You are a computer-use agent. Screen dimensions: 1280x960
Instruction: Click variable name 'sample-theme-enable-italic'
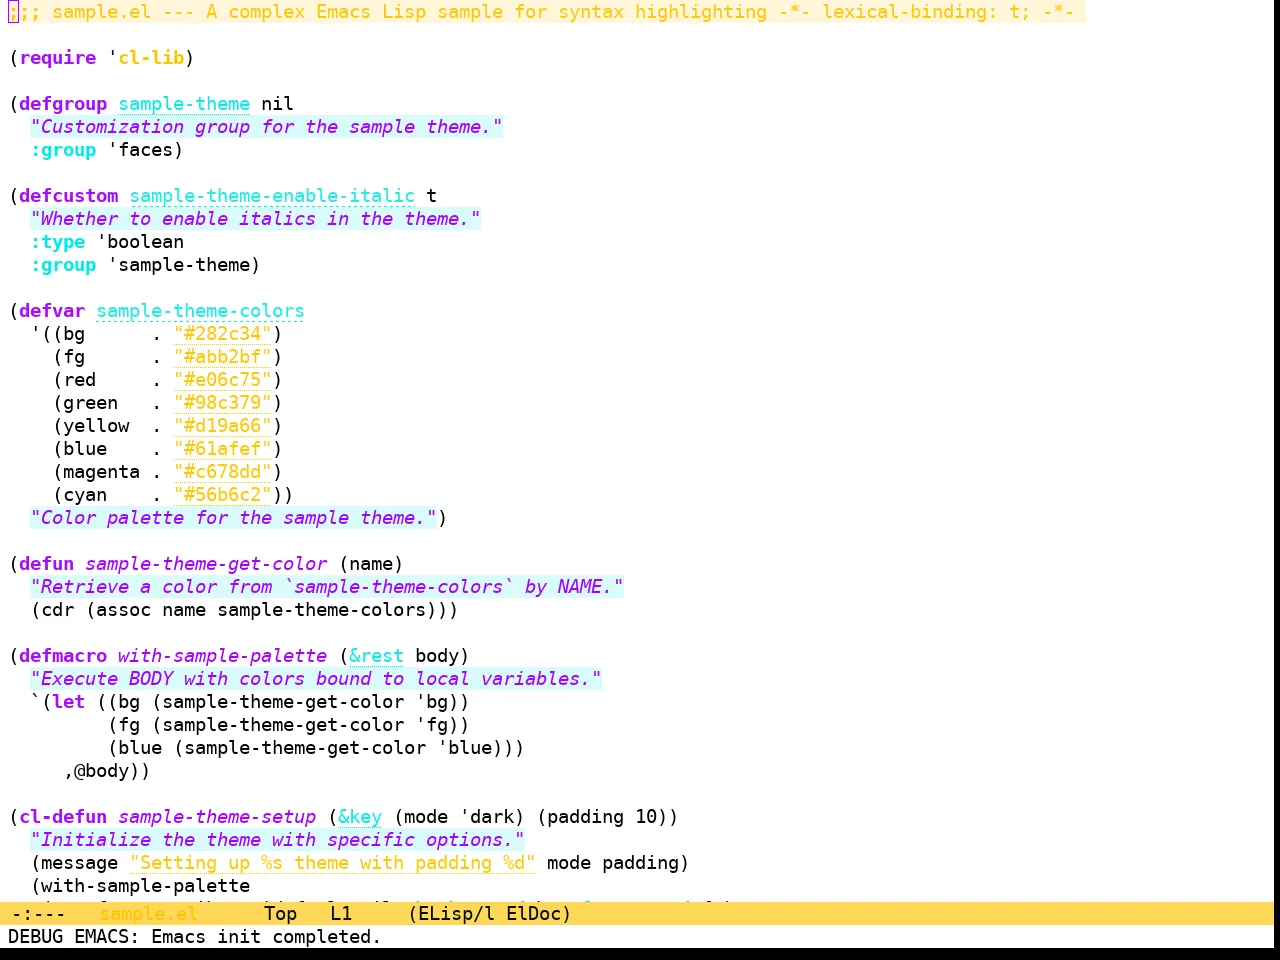click(x=272, y=196)
